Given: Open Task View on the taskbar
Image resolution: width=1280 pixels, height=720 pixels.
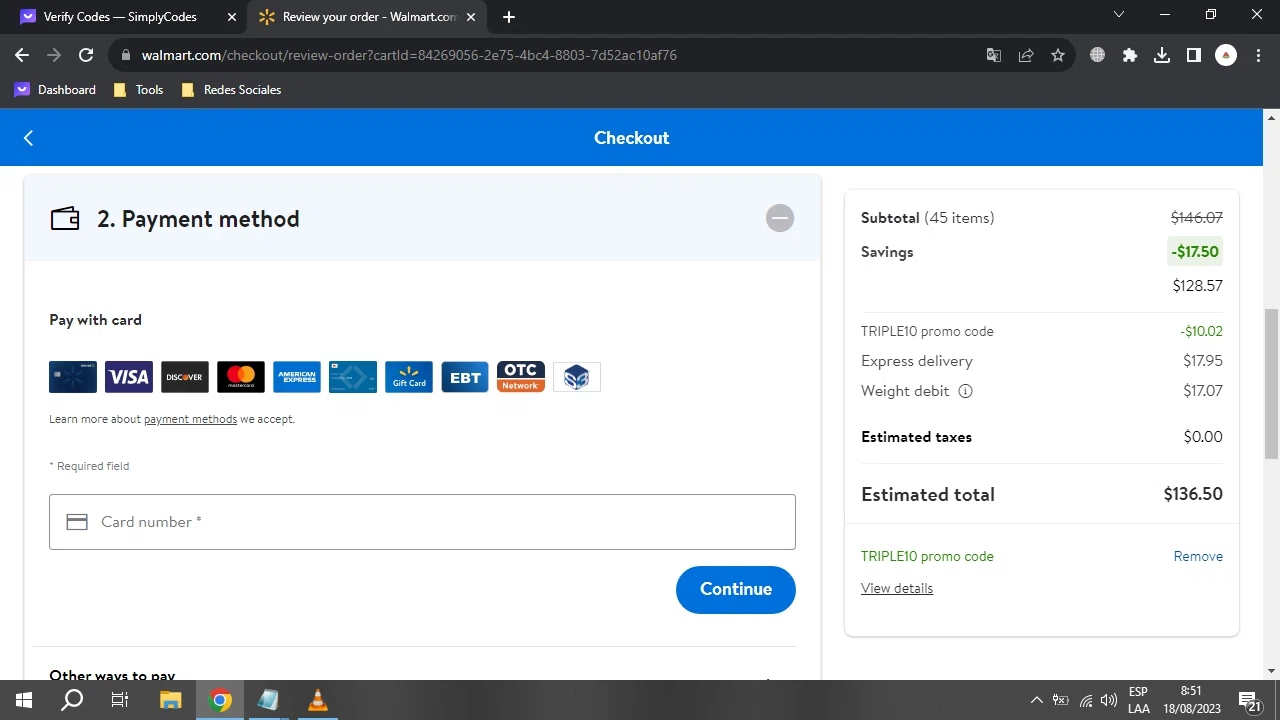Looking at the screenshot, I should point(120,700).
